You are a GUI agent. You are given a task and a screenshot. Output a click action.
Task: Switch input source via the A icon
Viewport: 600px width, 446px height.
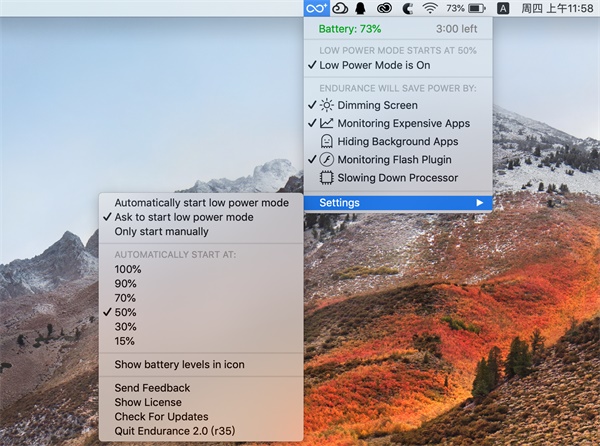coord(503,8)
